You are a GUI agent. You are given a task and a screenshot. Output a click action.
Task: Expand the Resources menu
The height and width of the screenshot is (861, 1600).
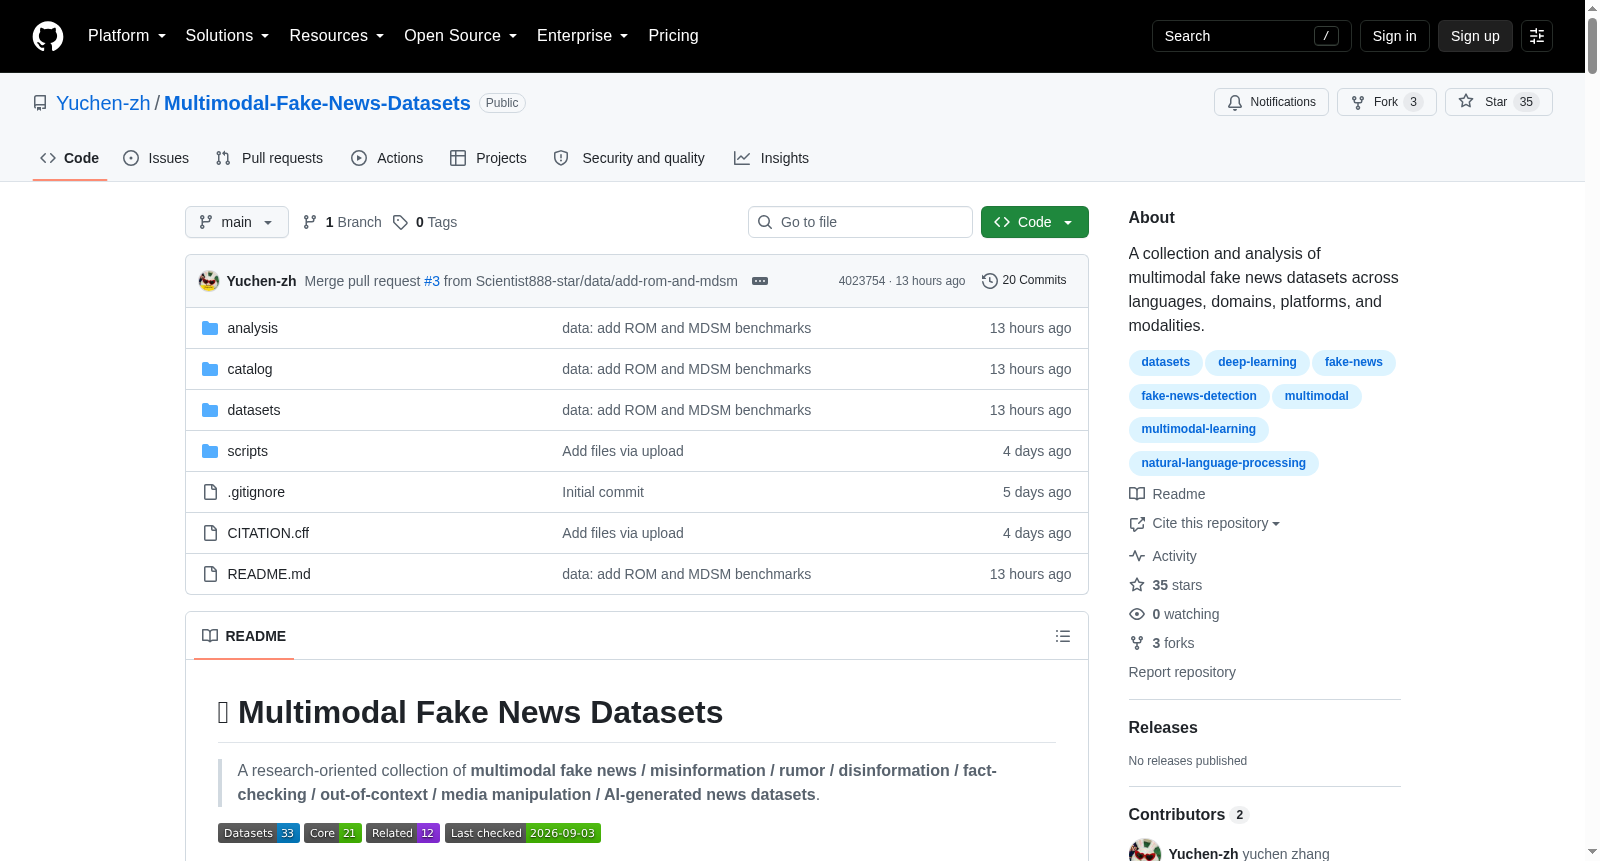coord(336,36)
